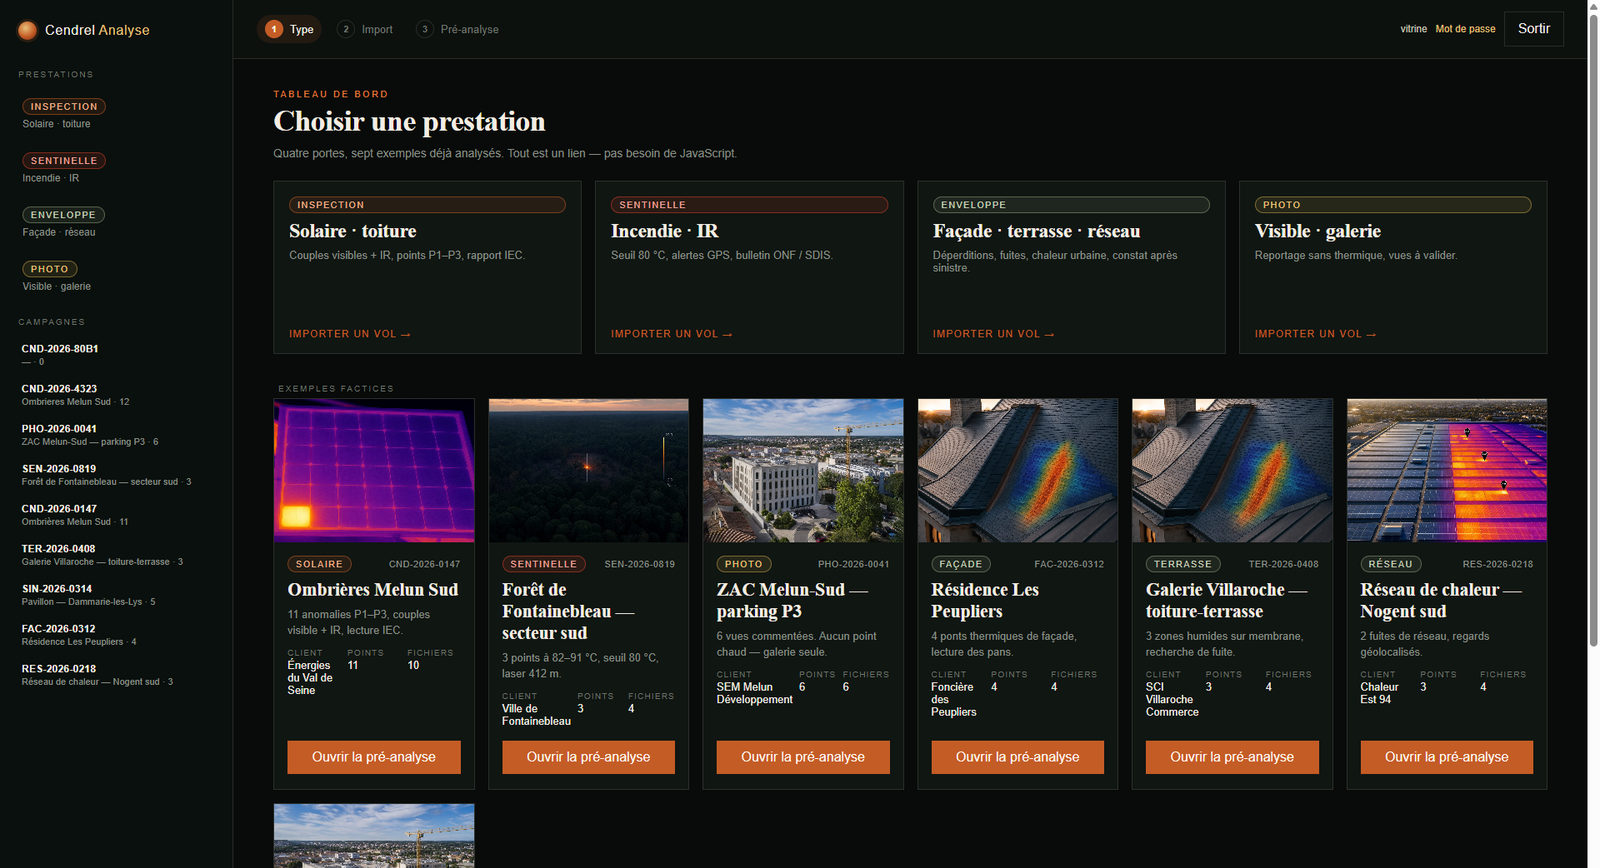Screen dimensions: 1600x868
Task: Open the partially visible thumbnail in bottom row
Action: coord(374,836)
